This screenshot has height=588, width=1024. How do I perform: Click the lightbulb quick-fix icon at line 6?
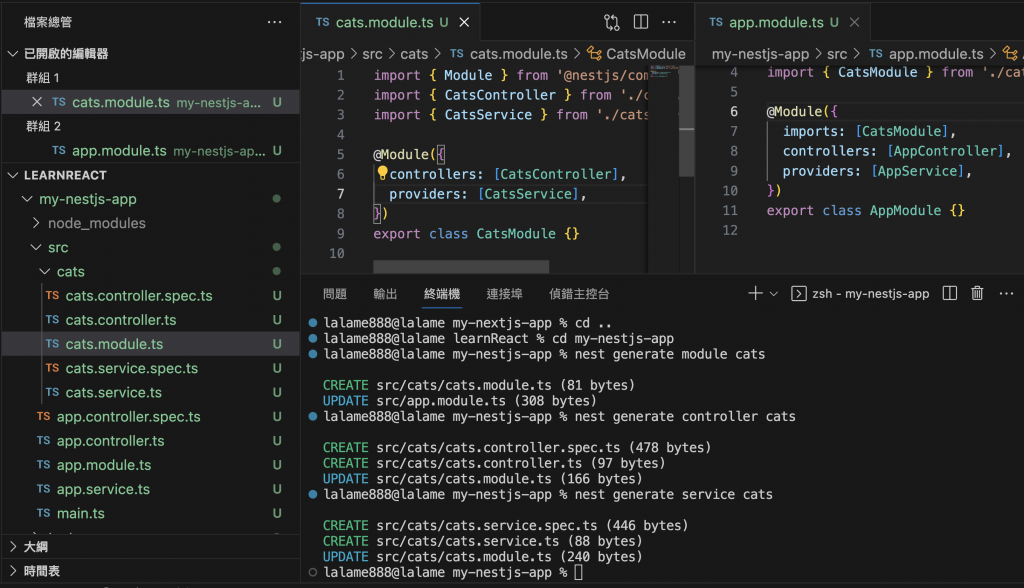382,172
